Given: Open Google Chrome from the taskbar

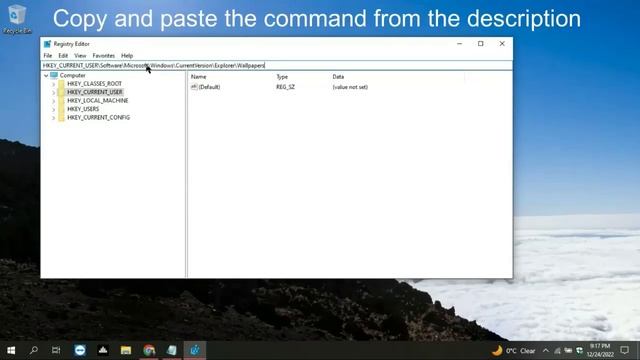Looking at the screenshot, I should (149, 350).
